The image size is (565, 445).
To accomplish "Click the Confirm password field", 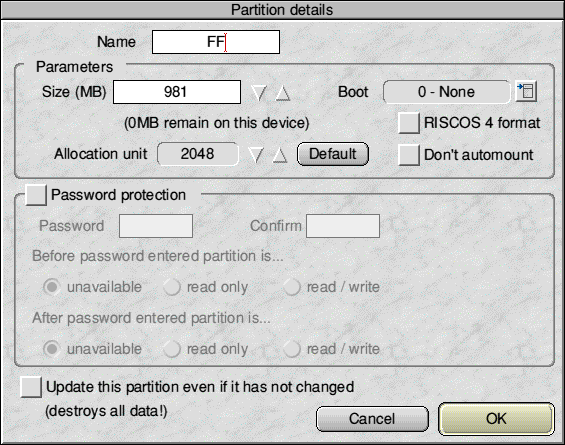I will tap(343, 226).
